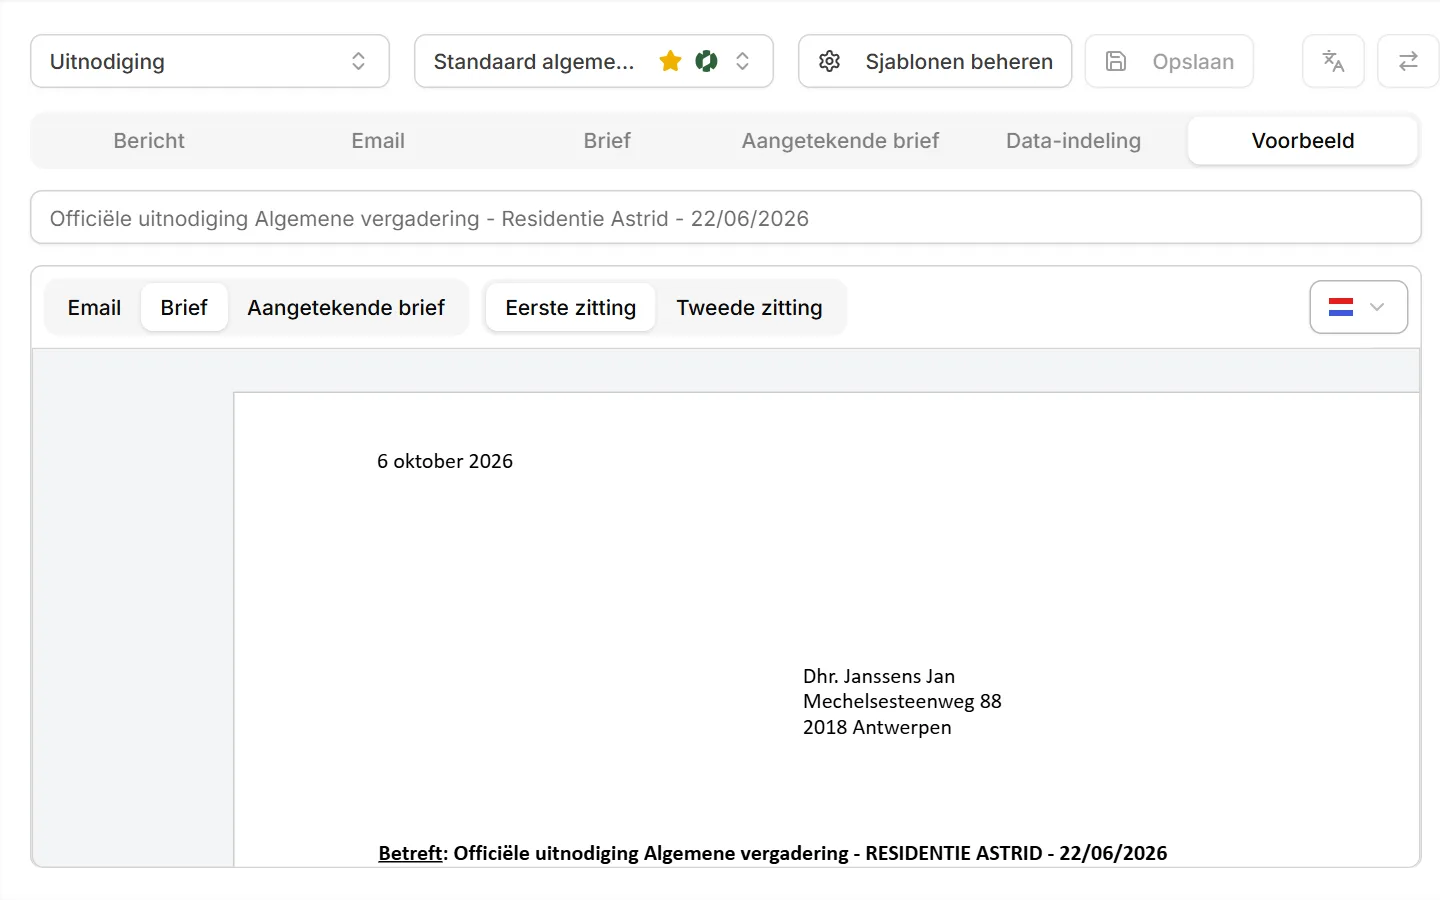Click the translate languages icon button
This screenshot has height=900, width=1440.
[1333, 61]
